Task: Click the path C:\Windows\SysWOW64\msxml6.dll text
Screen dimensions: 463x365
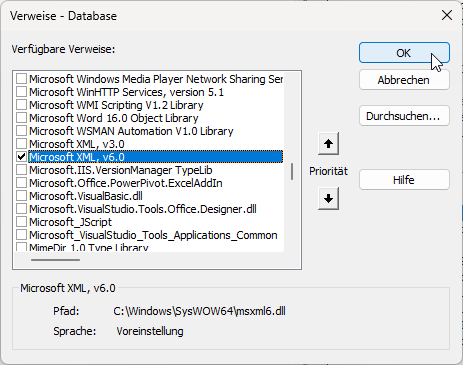Action: [199, 311]
